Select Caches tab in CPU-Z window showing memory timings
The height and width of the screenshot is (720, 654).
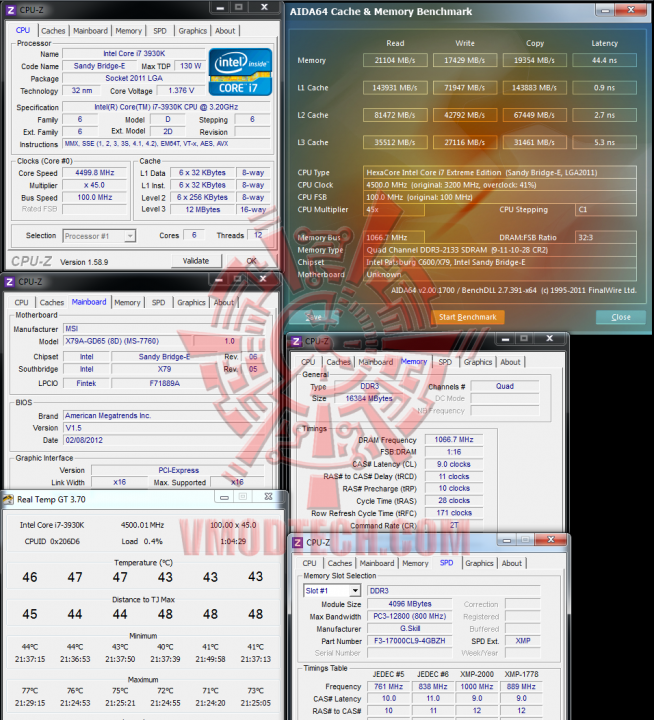(x=338, y=362)
